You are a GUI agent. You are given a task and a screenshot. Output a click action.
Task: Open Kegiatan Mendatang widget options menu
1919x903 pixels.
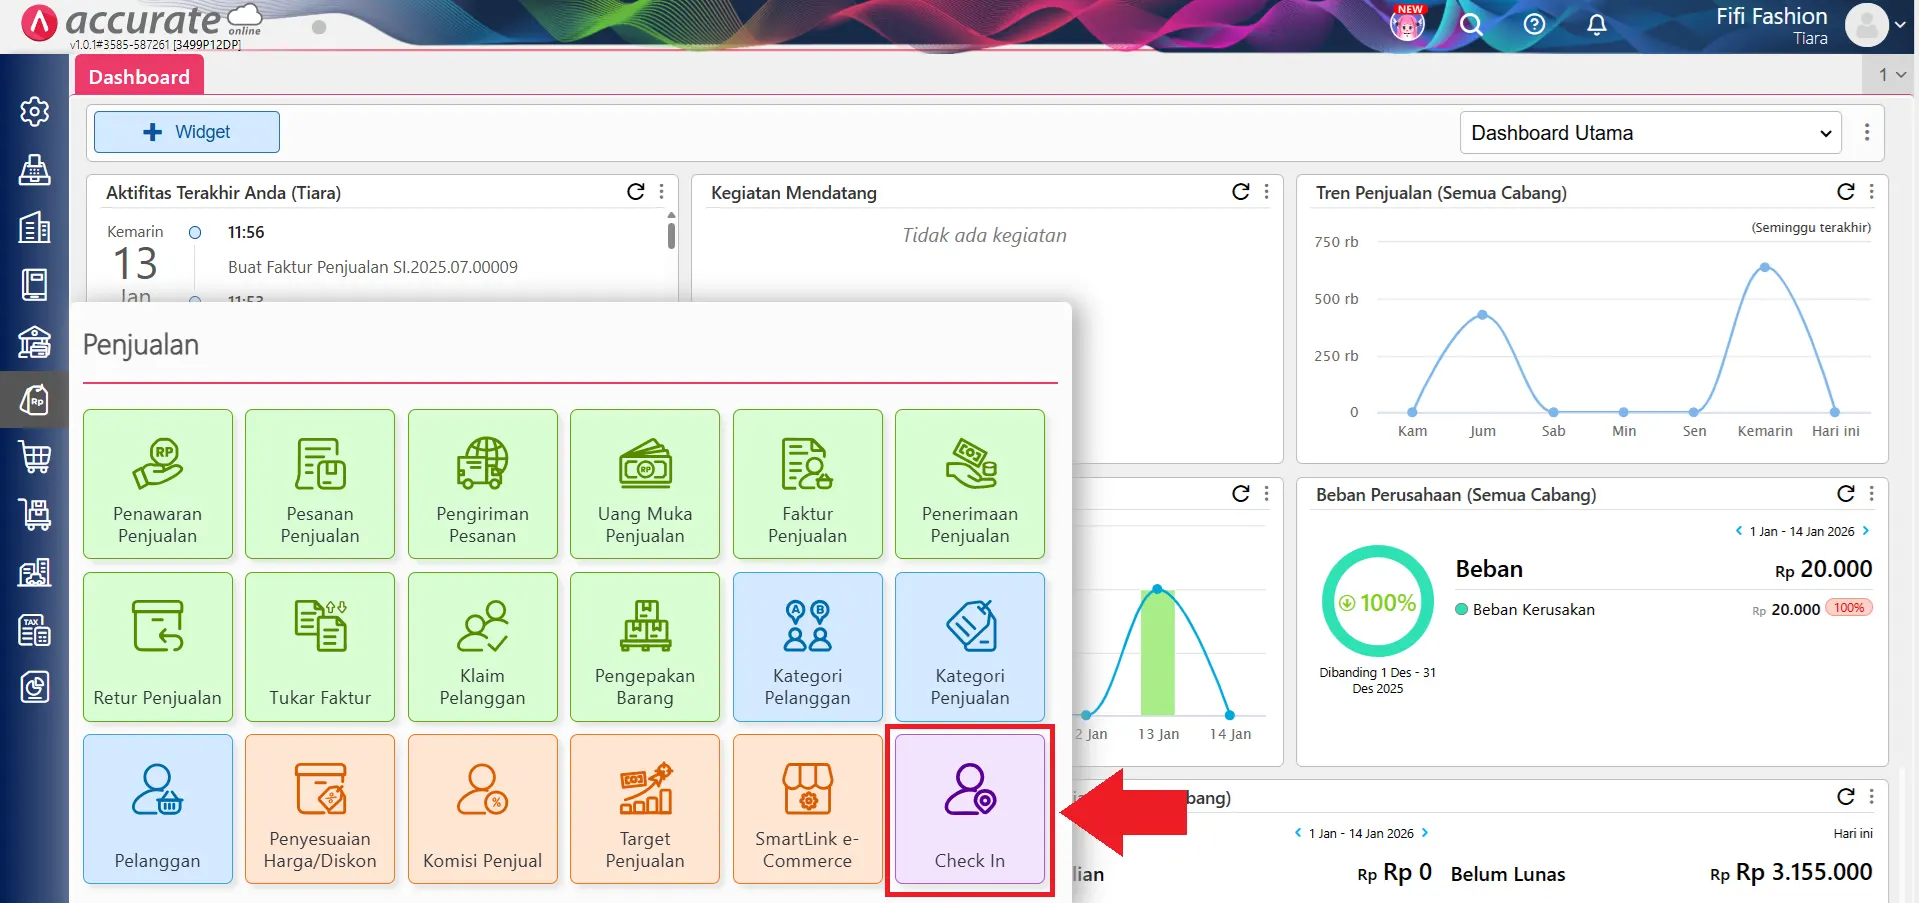[1267, 192]
